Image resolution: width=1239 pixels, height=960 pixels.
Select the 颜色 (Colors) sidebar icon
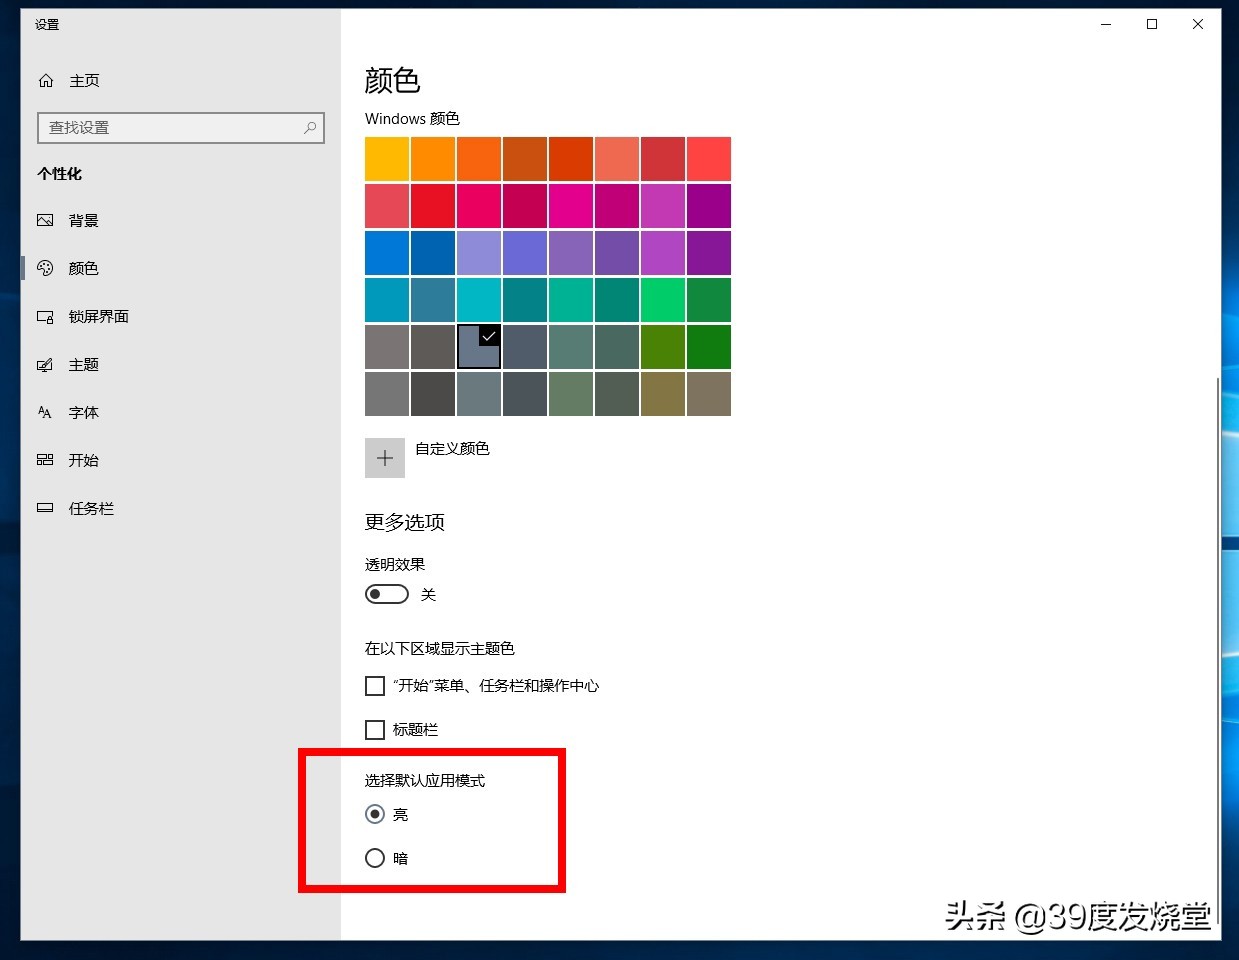tap(46, 268)
